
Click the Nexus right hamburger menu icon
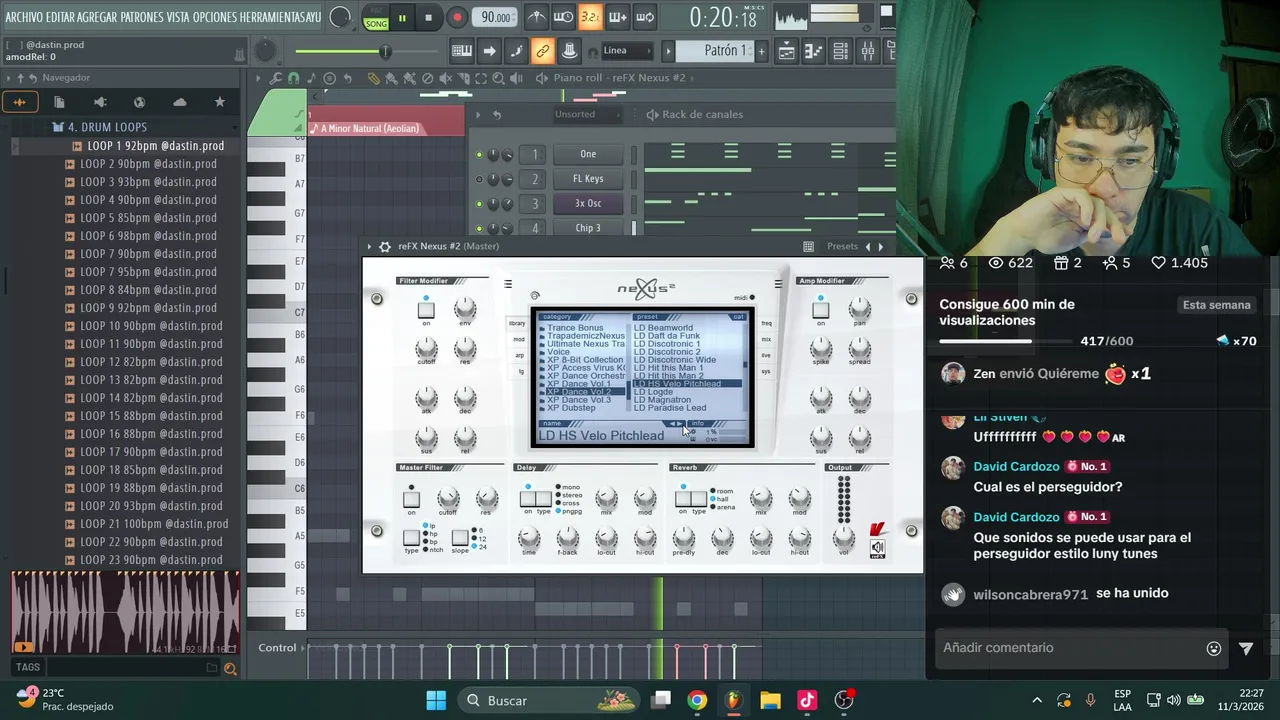[778, 284]
